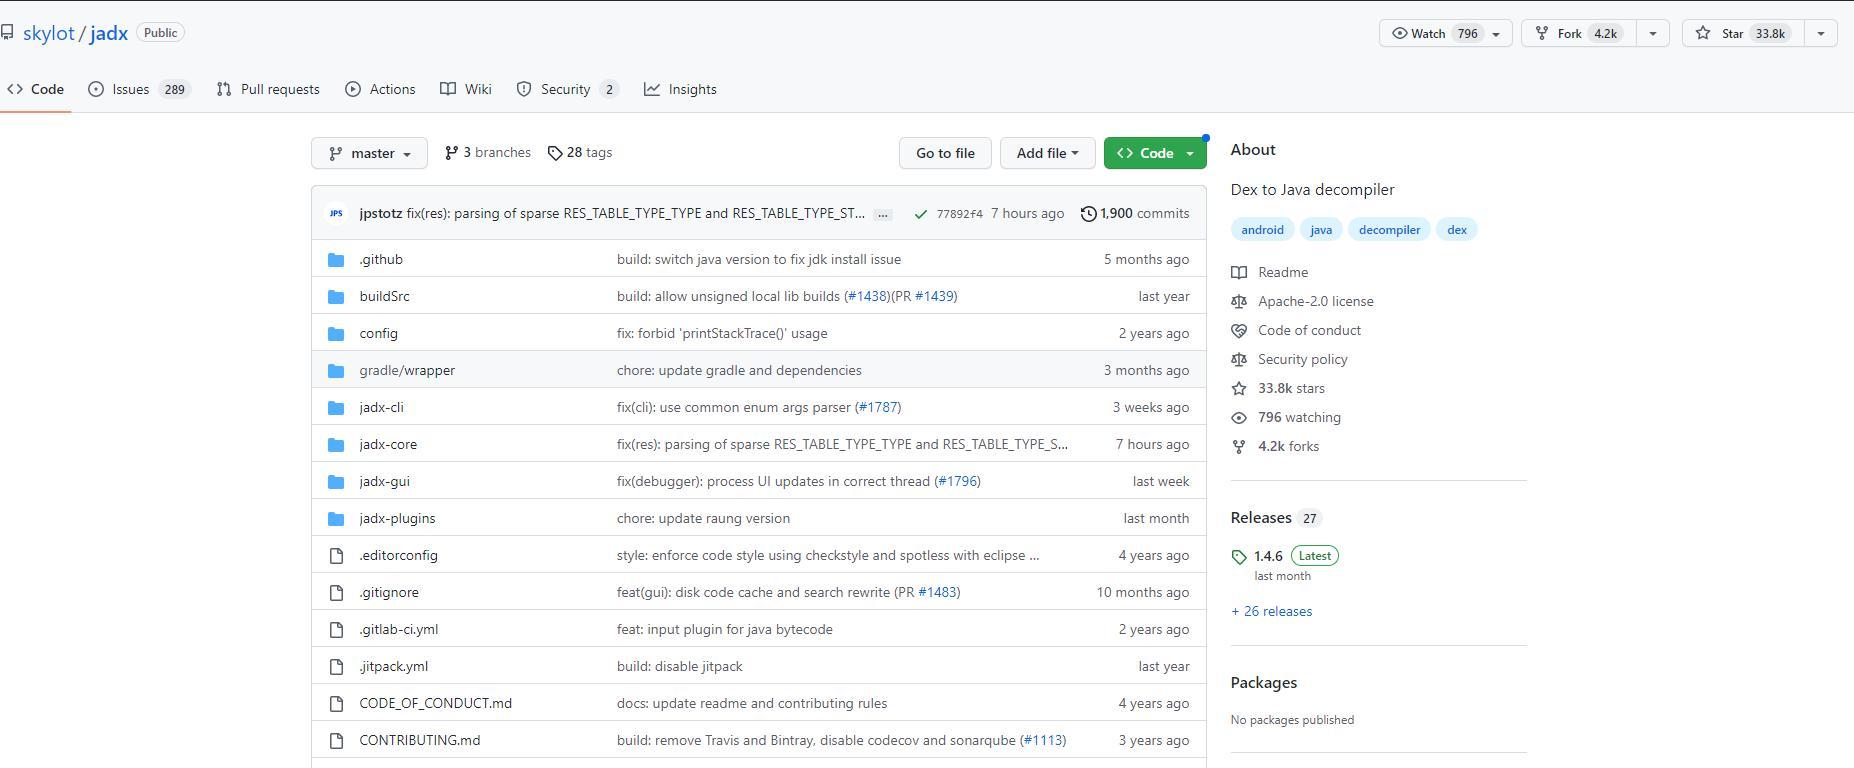Click the .gitlab-ci.yml file icon
The width and height of the screenshot is (1854, 768).
[336, 629]
